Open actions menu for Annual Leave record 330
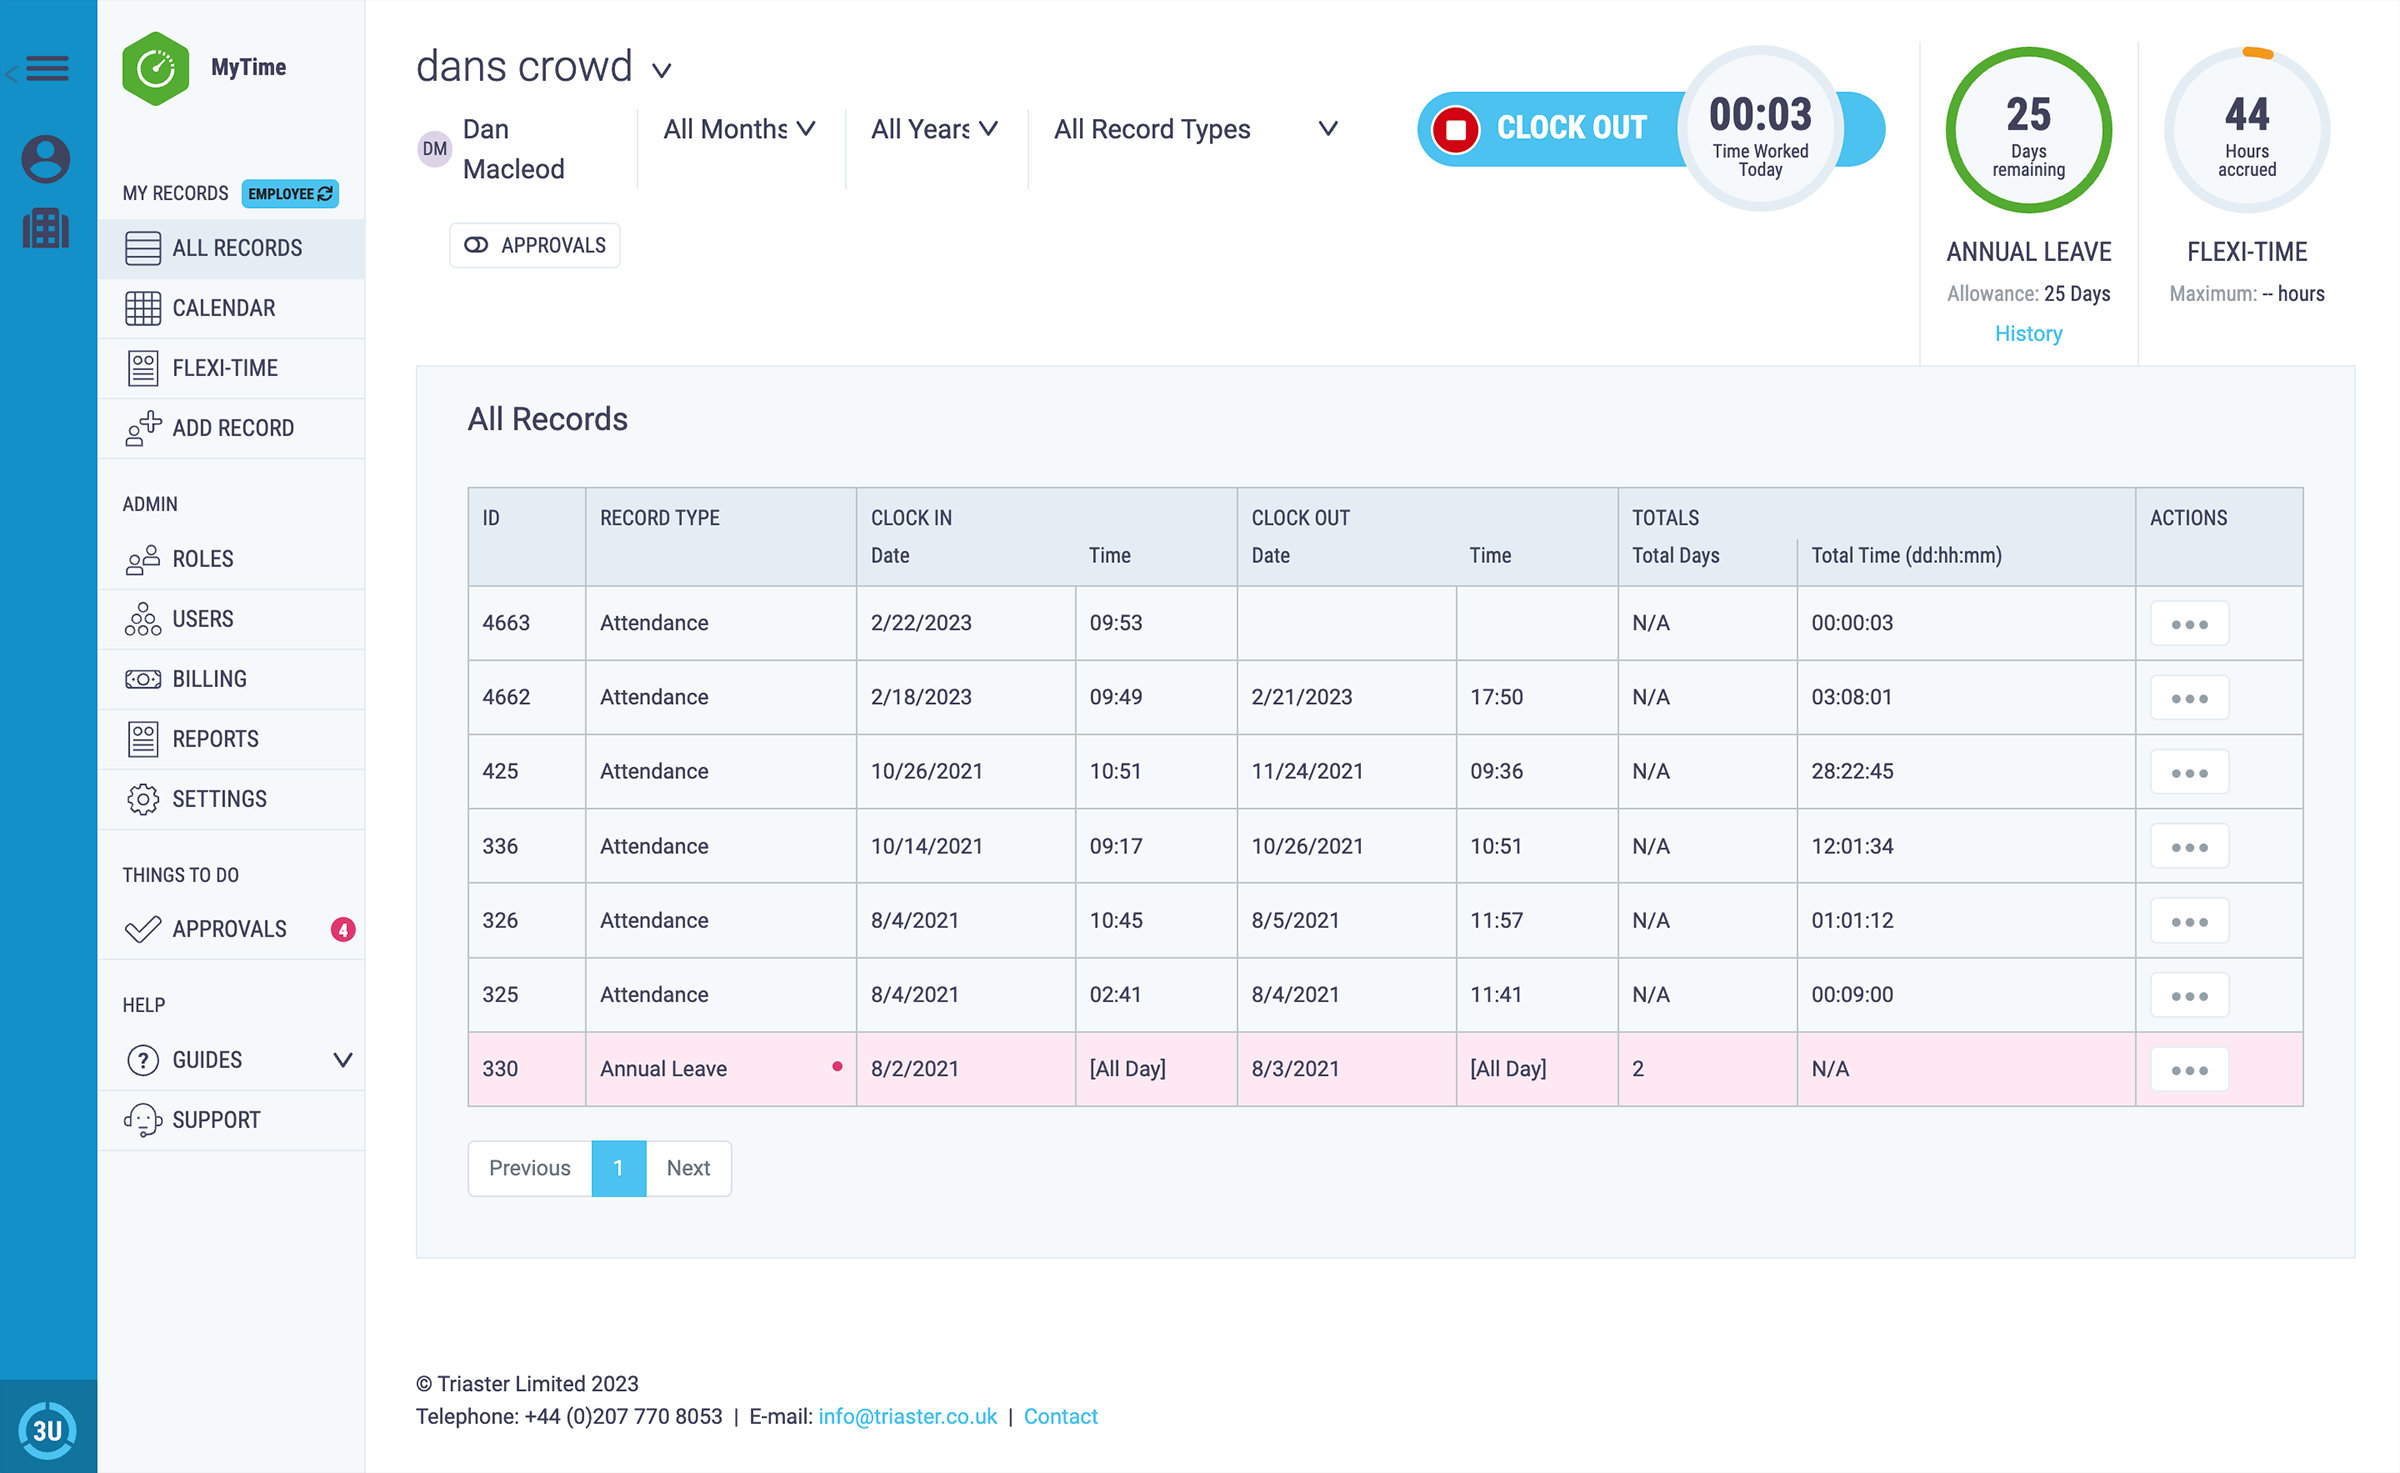Image resolution: width=2400 pixels, height=1473 pixels. tap(2189, 1070)
